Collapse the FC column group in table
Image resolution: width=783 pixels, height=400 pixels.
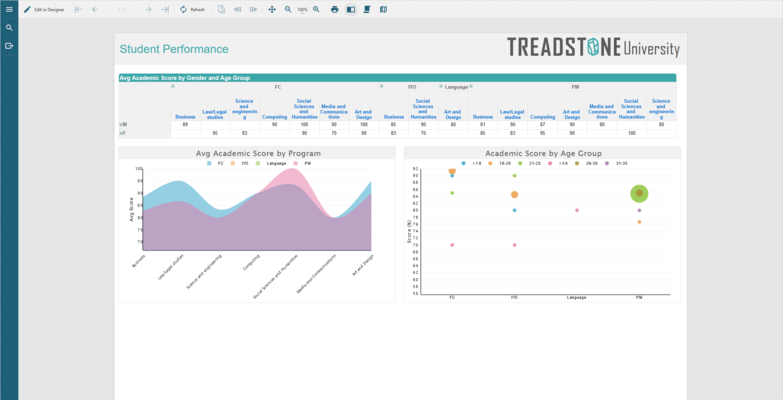click(x=173, y=87)
